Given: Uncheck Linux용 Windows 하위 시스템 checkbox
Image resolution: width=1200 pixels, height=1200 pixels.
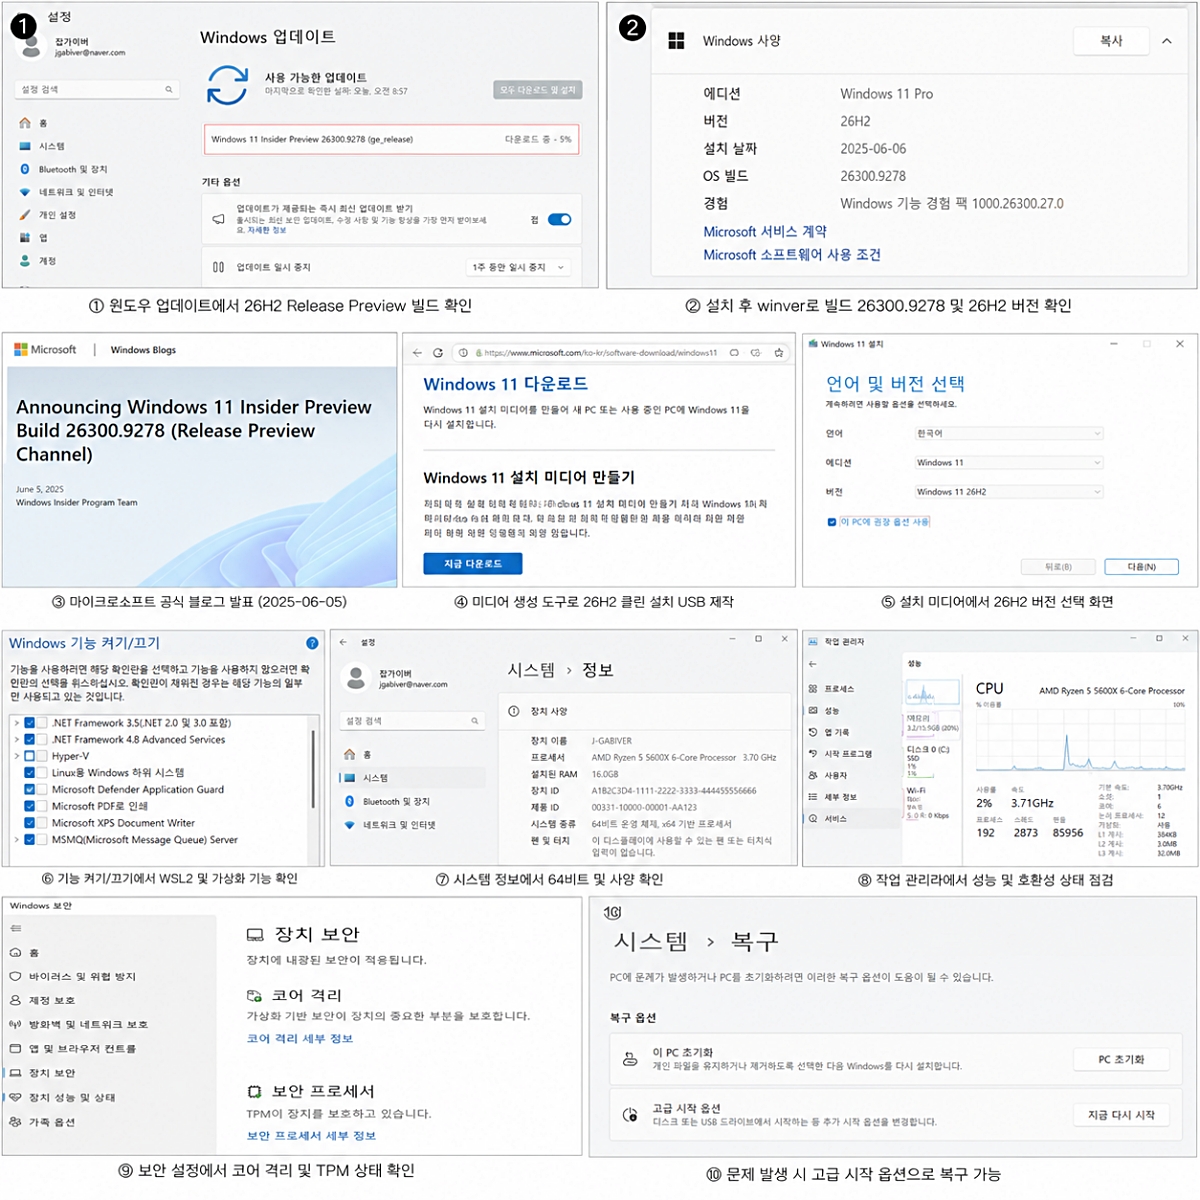Looking at the screenshot, I should (30, 773).
